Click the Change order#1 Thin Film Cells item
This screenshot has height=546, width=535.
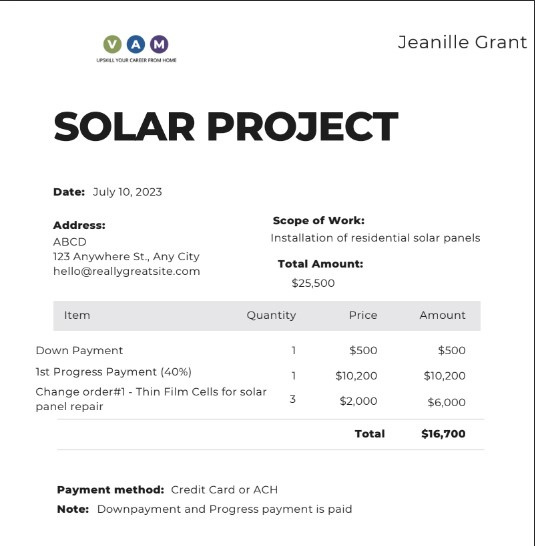151,399
